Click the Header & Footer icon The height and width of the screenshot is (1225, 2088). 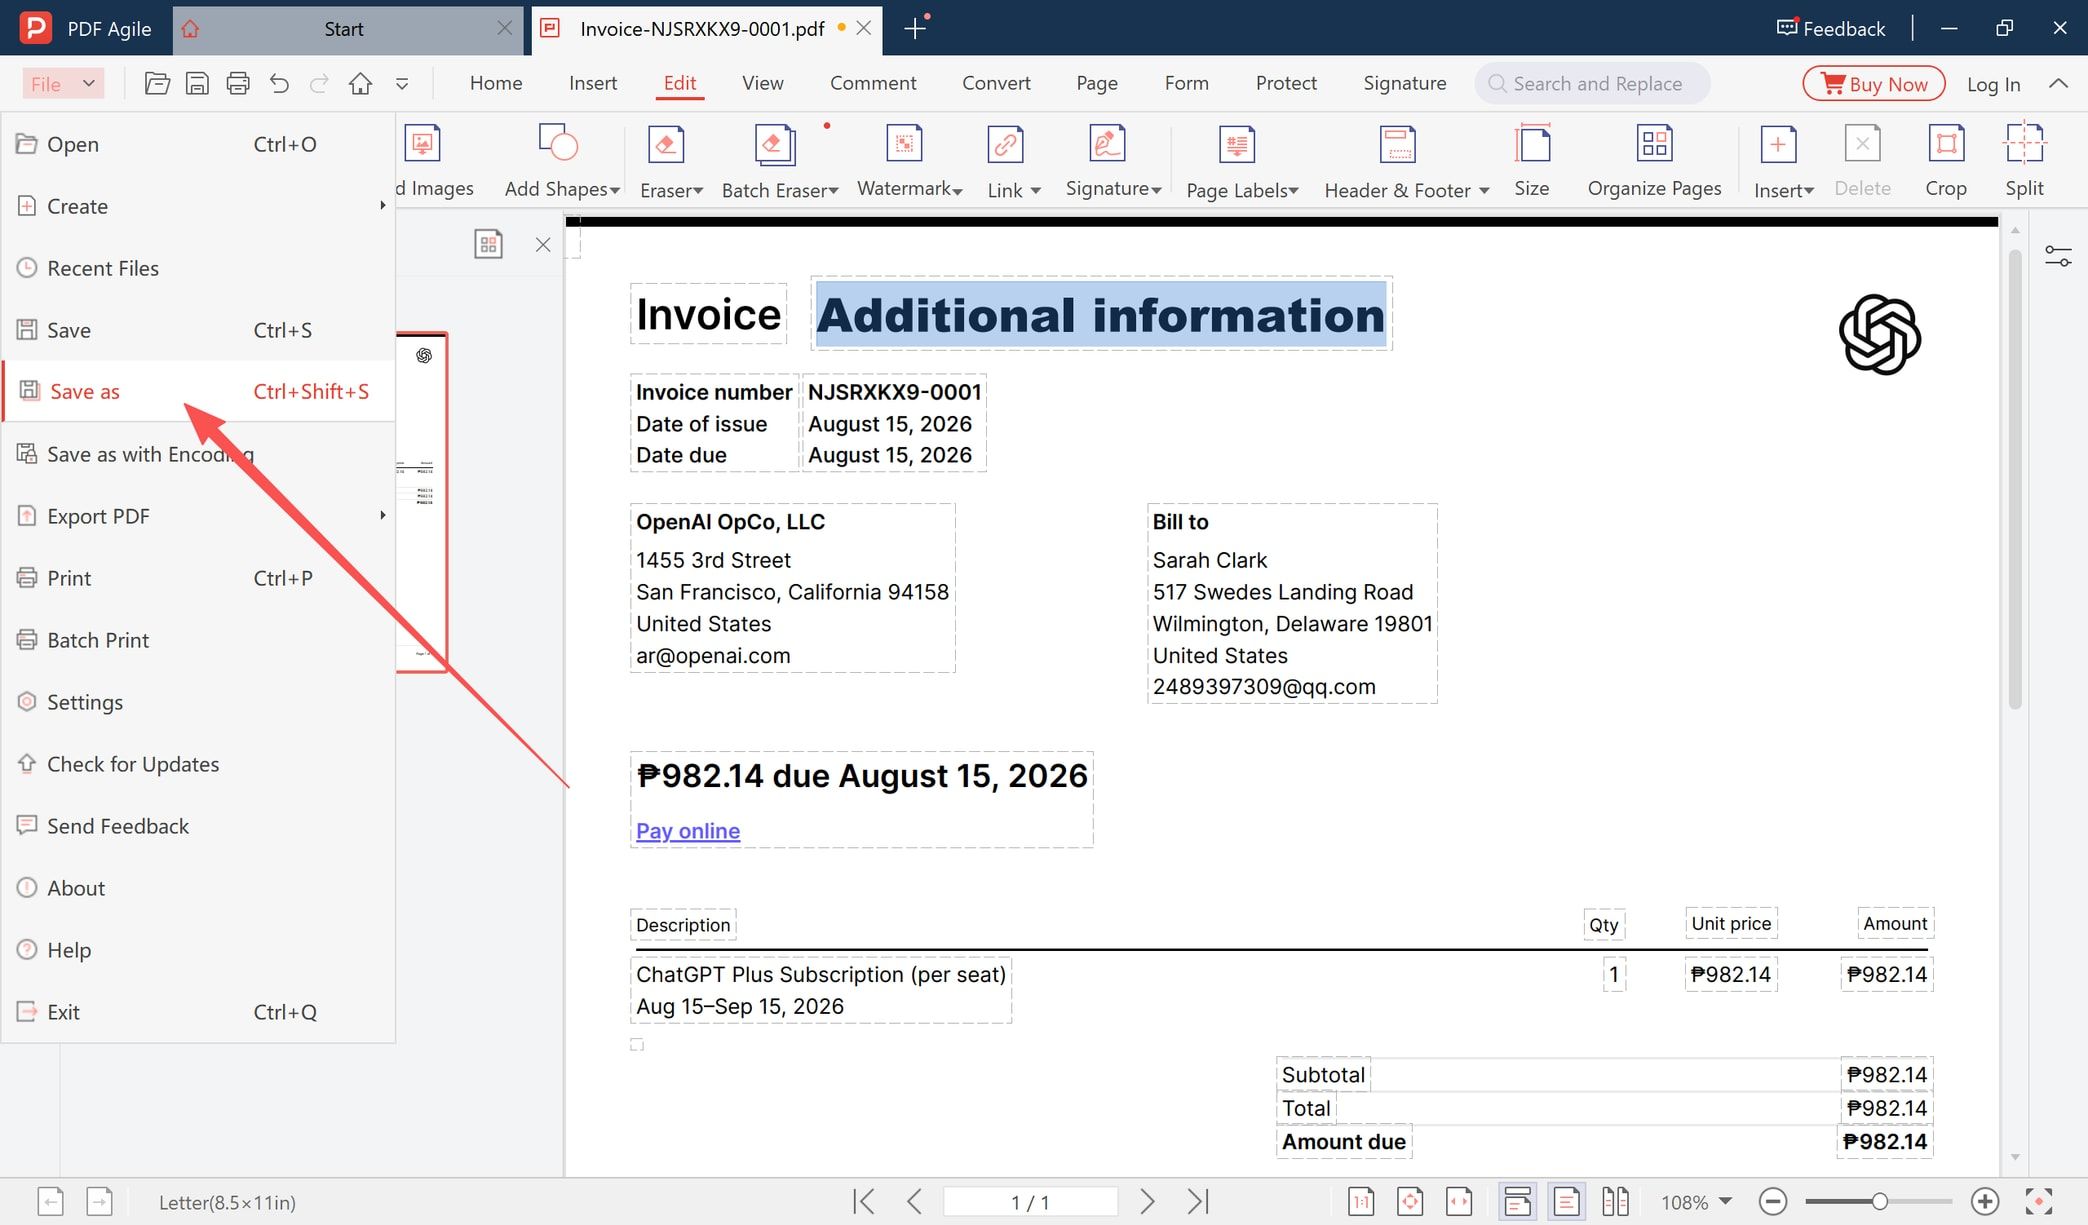(1397, 145)
